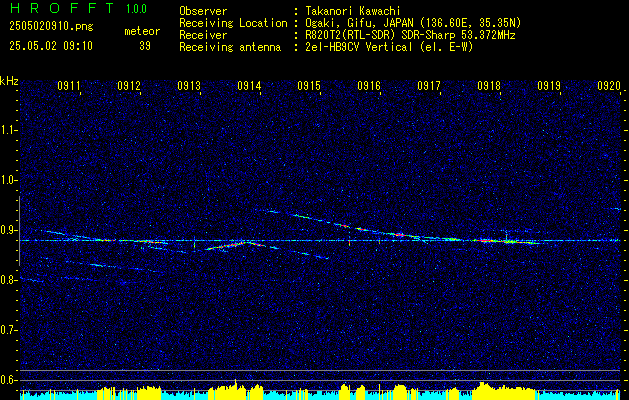This screenshot has width=629, height=400.
Task: Click the meteor label
Action: click(142, 31)
